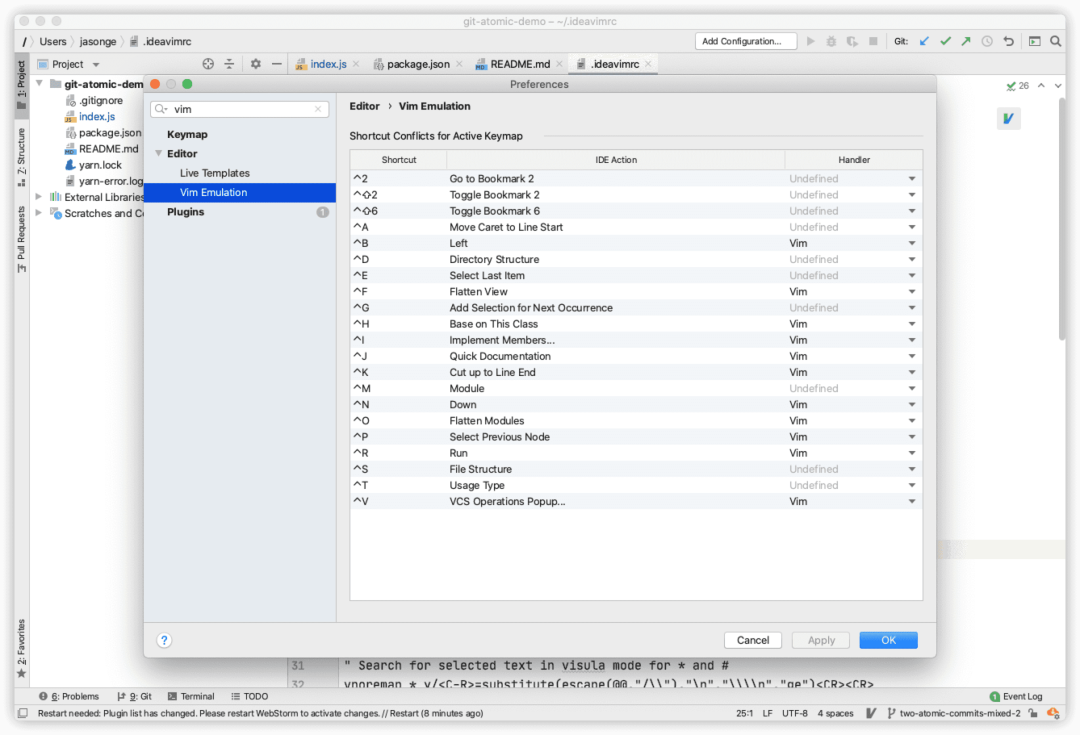Open handler dropdown for ^G Add Selection
Screen dimensions: 1080x735
pyautogui.click(x=911, y=308)
